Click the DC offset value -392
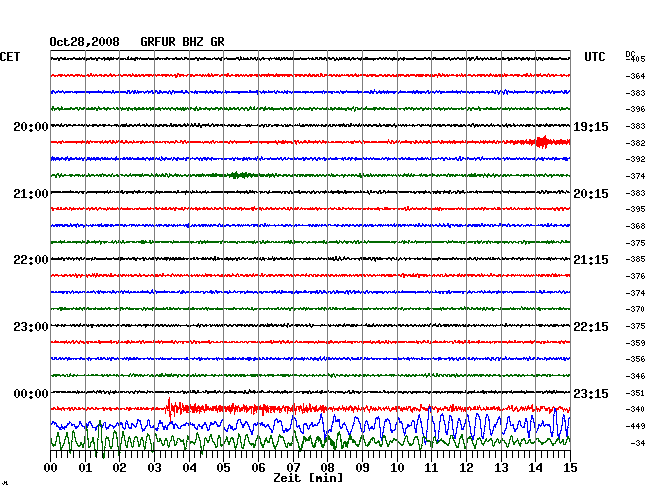The height and width of the screenshot is (494, 650). (x=635, y=159)
